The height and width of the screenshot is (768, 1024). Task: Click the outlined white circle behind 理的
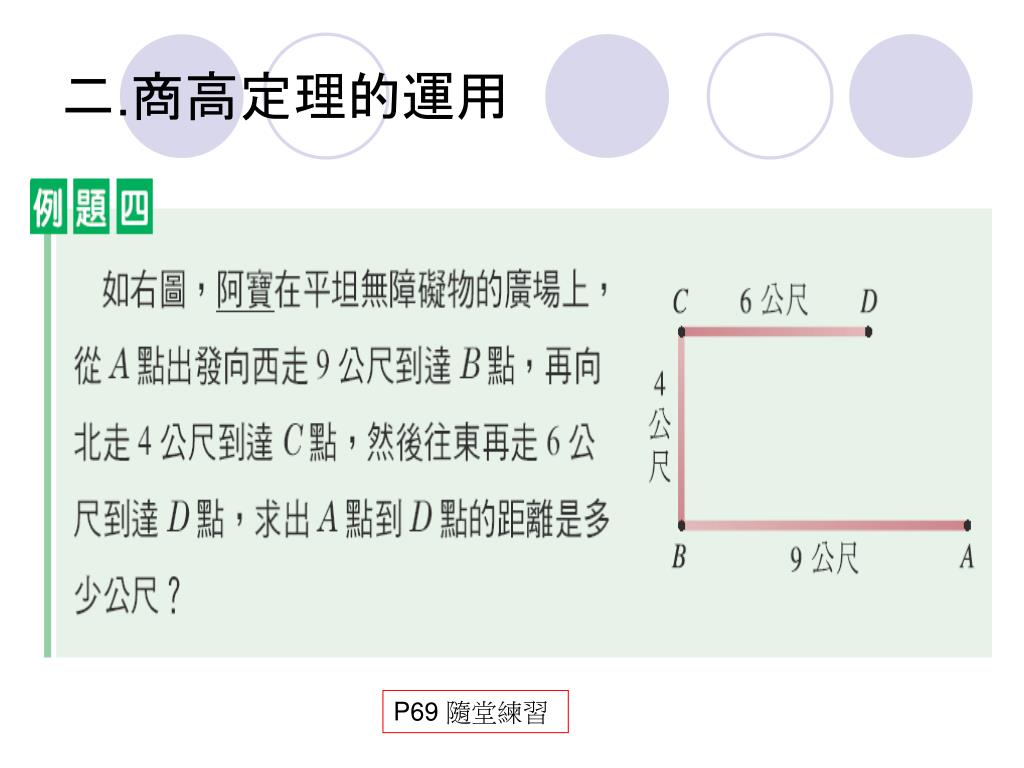326,96
